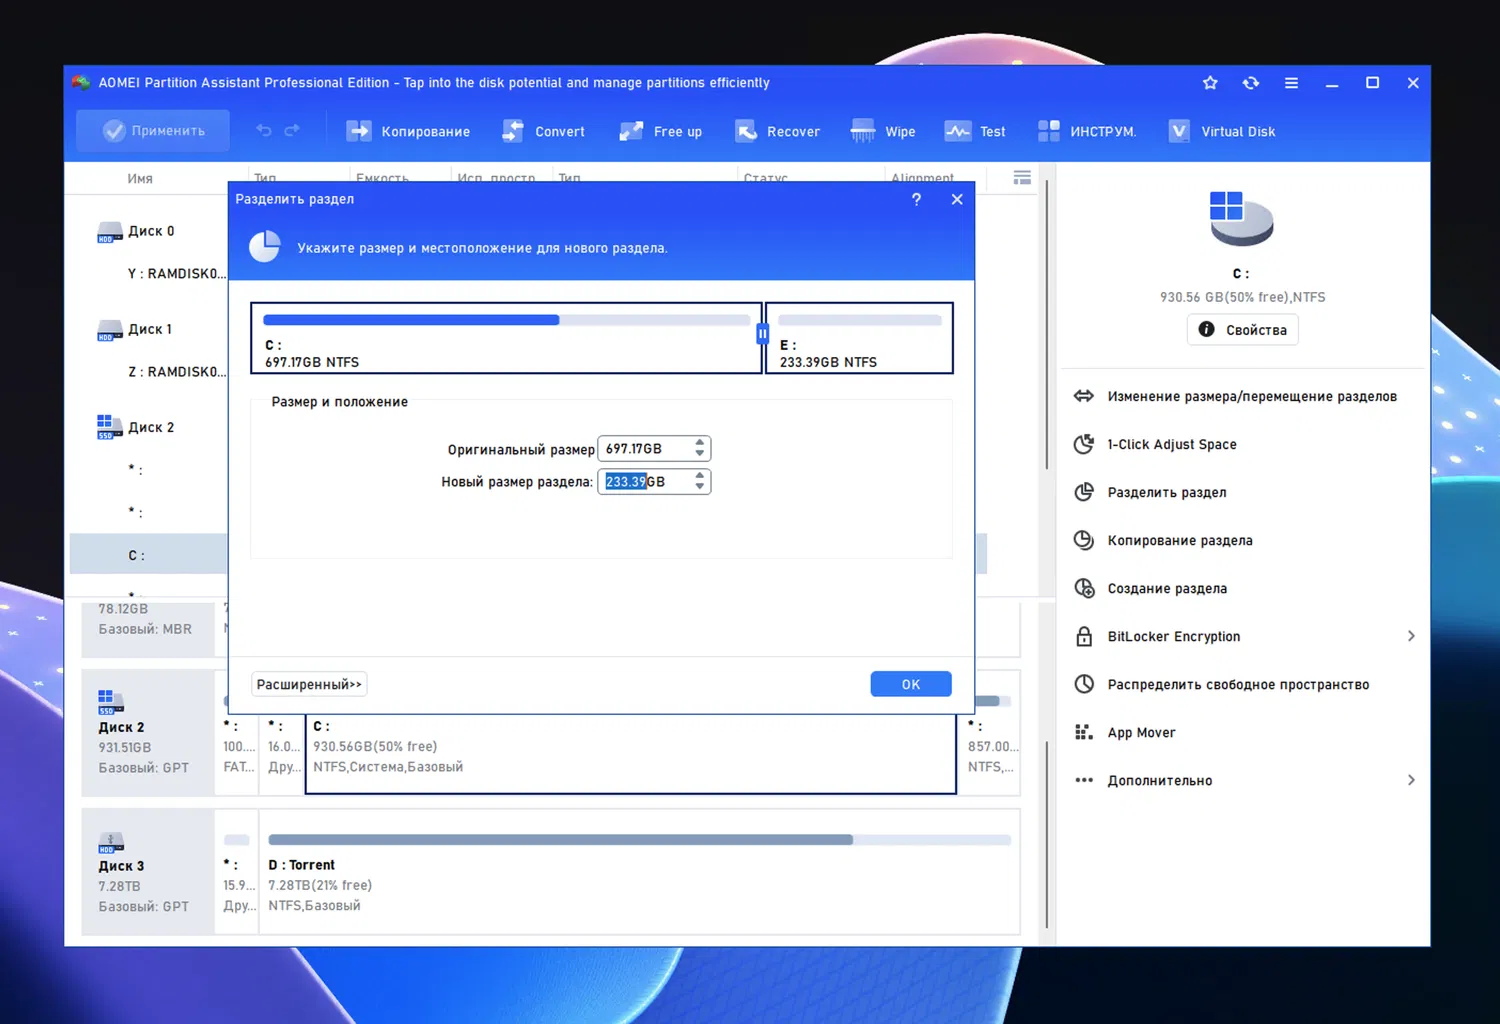Expand the BitLocker Encryption submenu arrow
The width and height of the screenshot is (1500, 1024).
[x=1411, y=636]
